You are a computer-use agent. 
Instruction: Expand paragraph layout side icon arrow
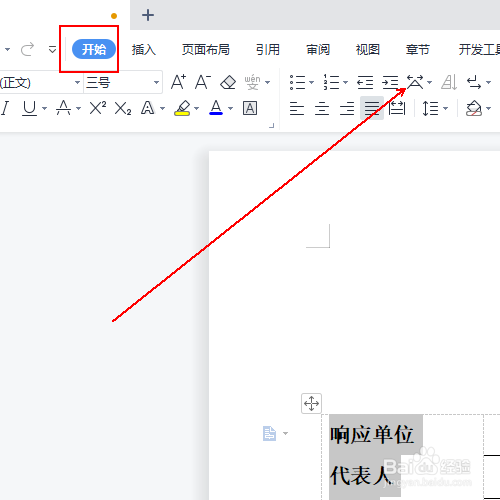(x=285, y=433)
